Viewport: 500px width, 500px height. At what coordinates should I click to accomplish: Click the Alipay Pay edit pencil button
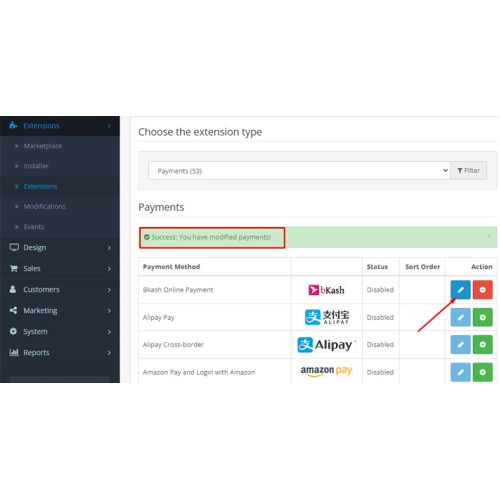point(460,317)
